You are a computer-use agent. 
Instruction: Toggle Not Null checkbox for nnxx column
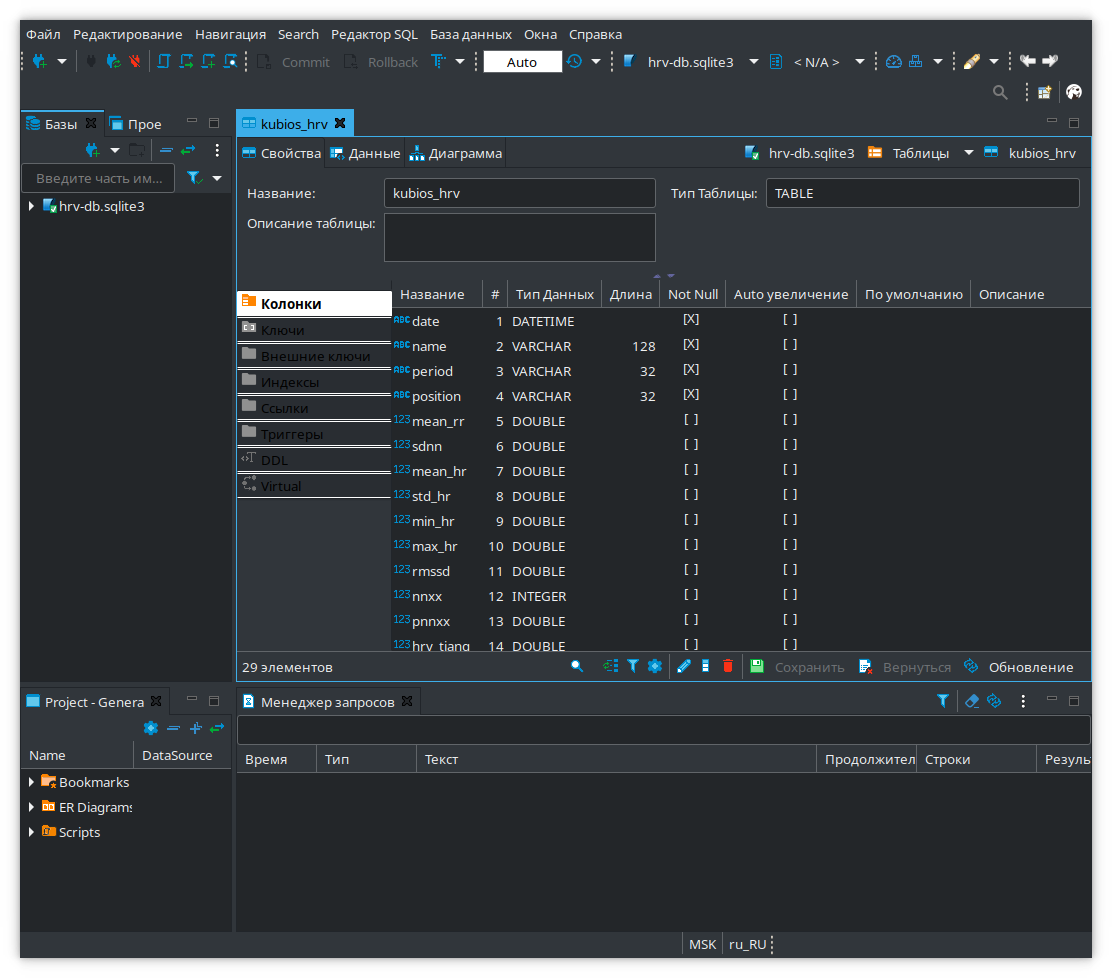click(x=691, y=594)
